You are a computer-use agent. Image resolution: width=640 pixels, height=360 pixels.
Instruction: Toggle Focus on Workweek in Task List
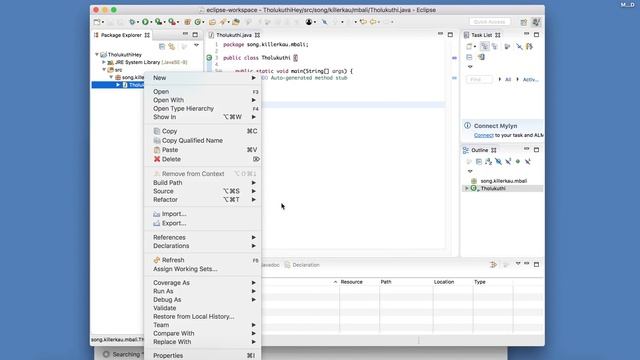[x=507, y=47]
